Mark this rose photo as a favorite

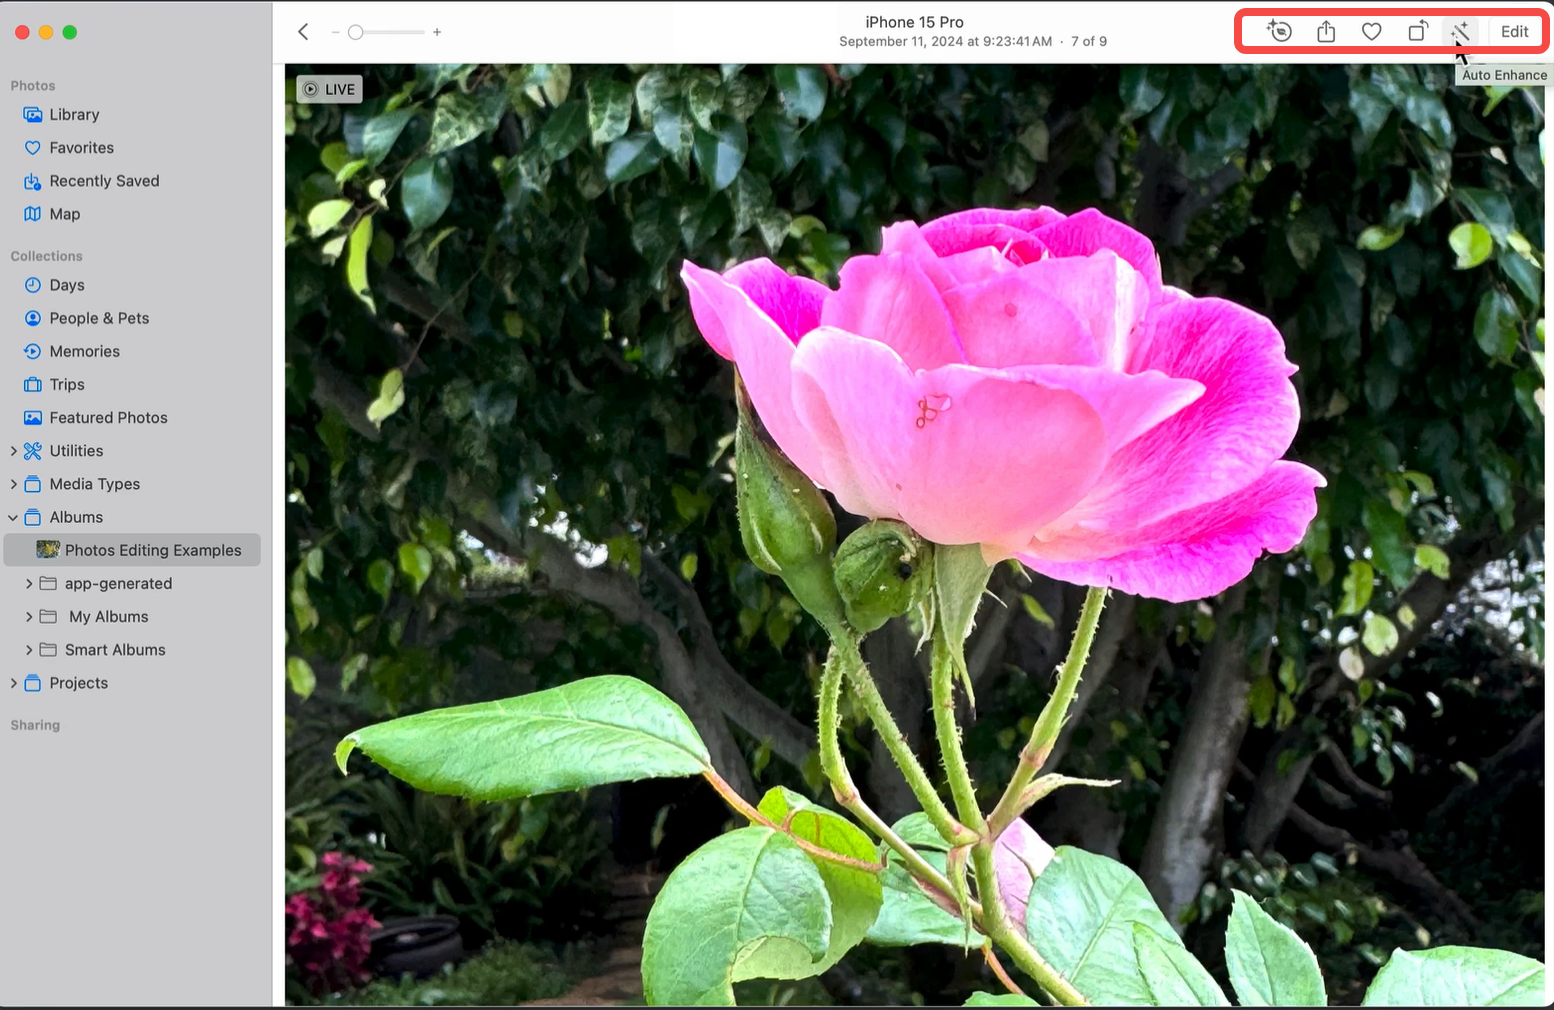click(x=1371, y=31)
